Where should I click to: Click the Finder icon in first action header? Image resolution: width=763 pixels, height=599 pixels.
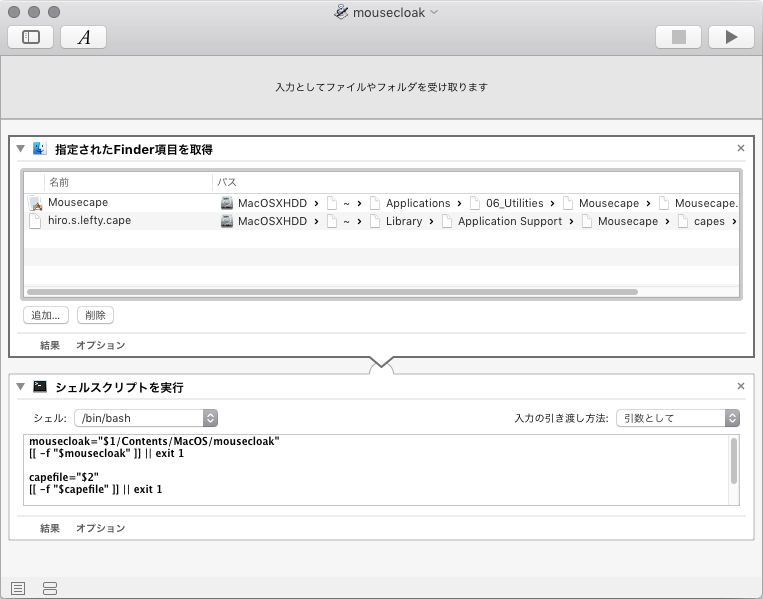pos(39,148)
